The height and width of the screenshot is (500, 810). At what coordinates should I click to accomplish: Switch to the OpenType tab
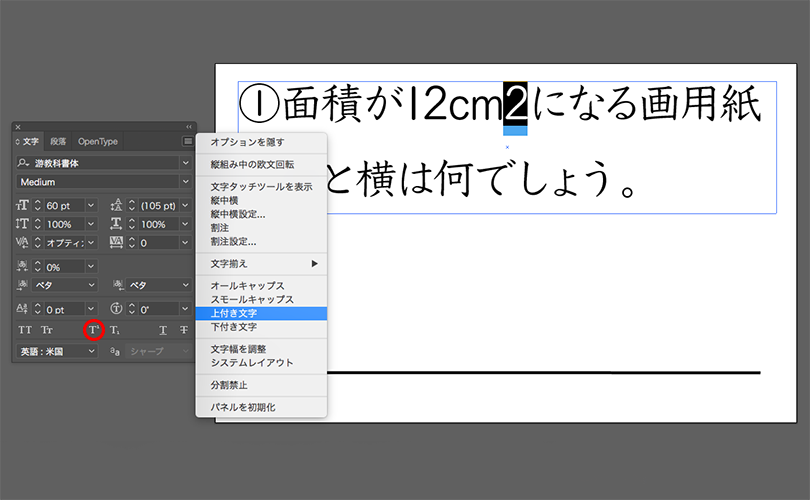point(98,141)
